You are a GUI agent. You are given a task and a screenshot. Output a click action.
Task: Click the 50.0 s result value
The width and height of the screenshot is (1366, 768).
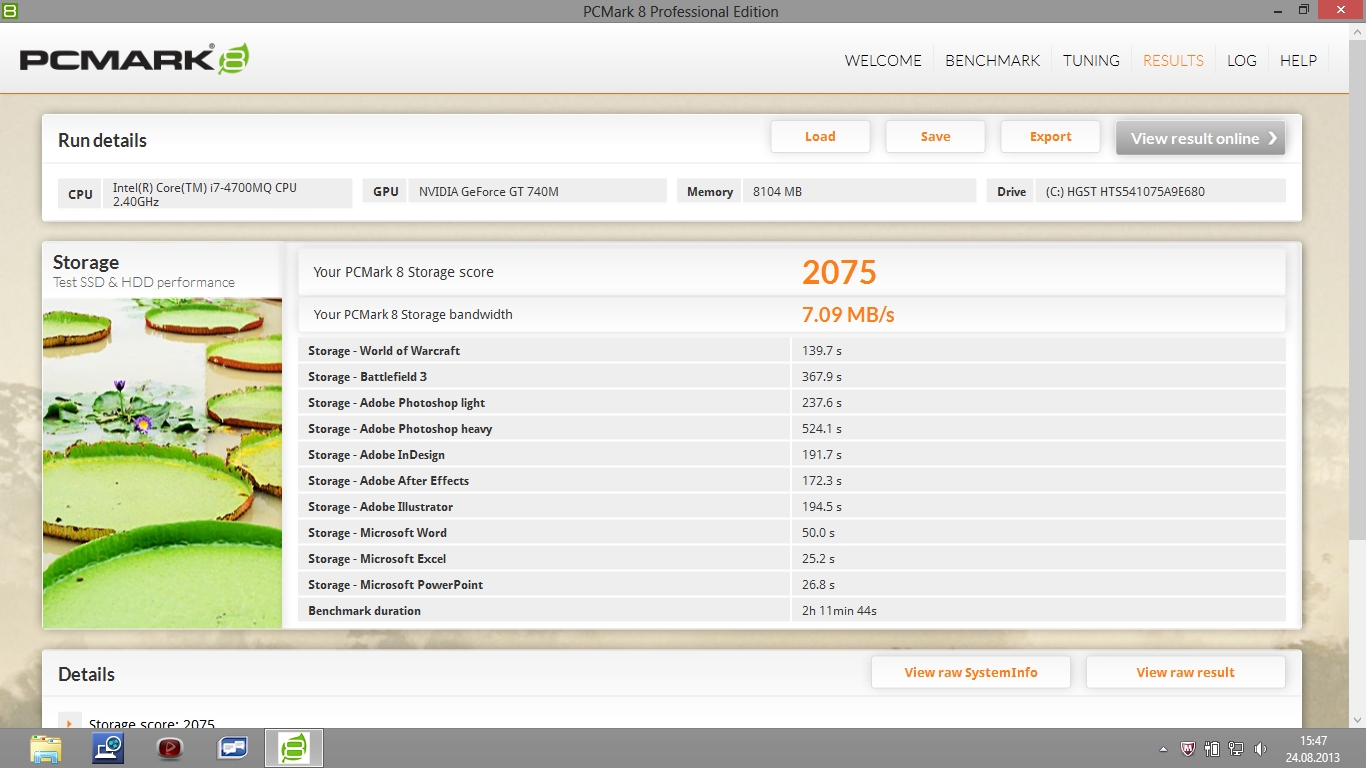pyautogui.click(x=818, y=533)
